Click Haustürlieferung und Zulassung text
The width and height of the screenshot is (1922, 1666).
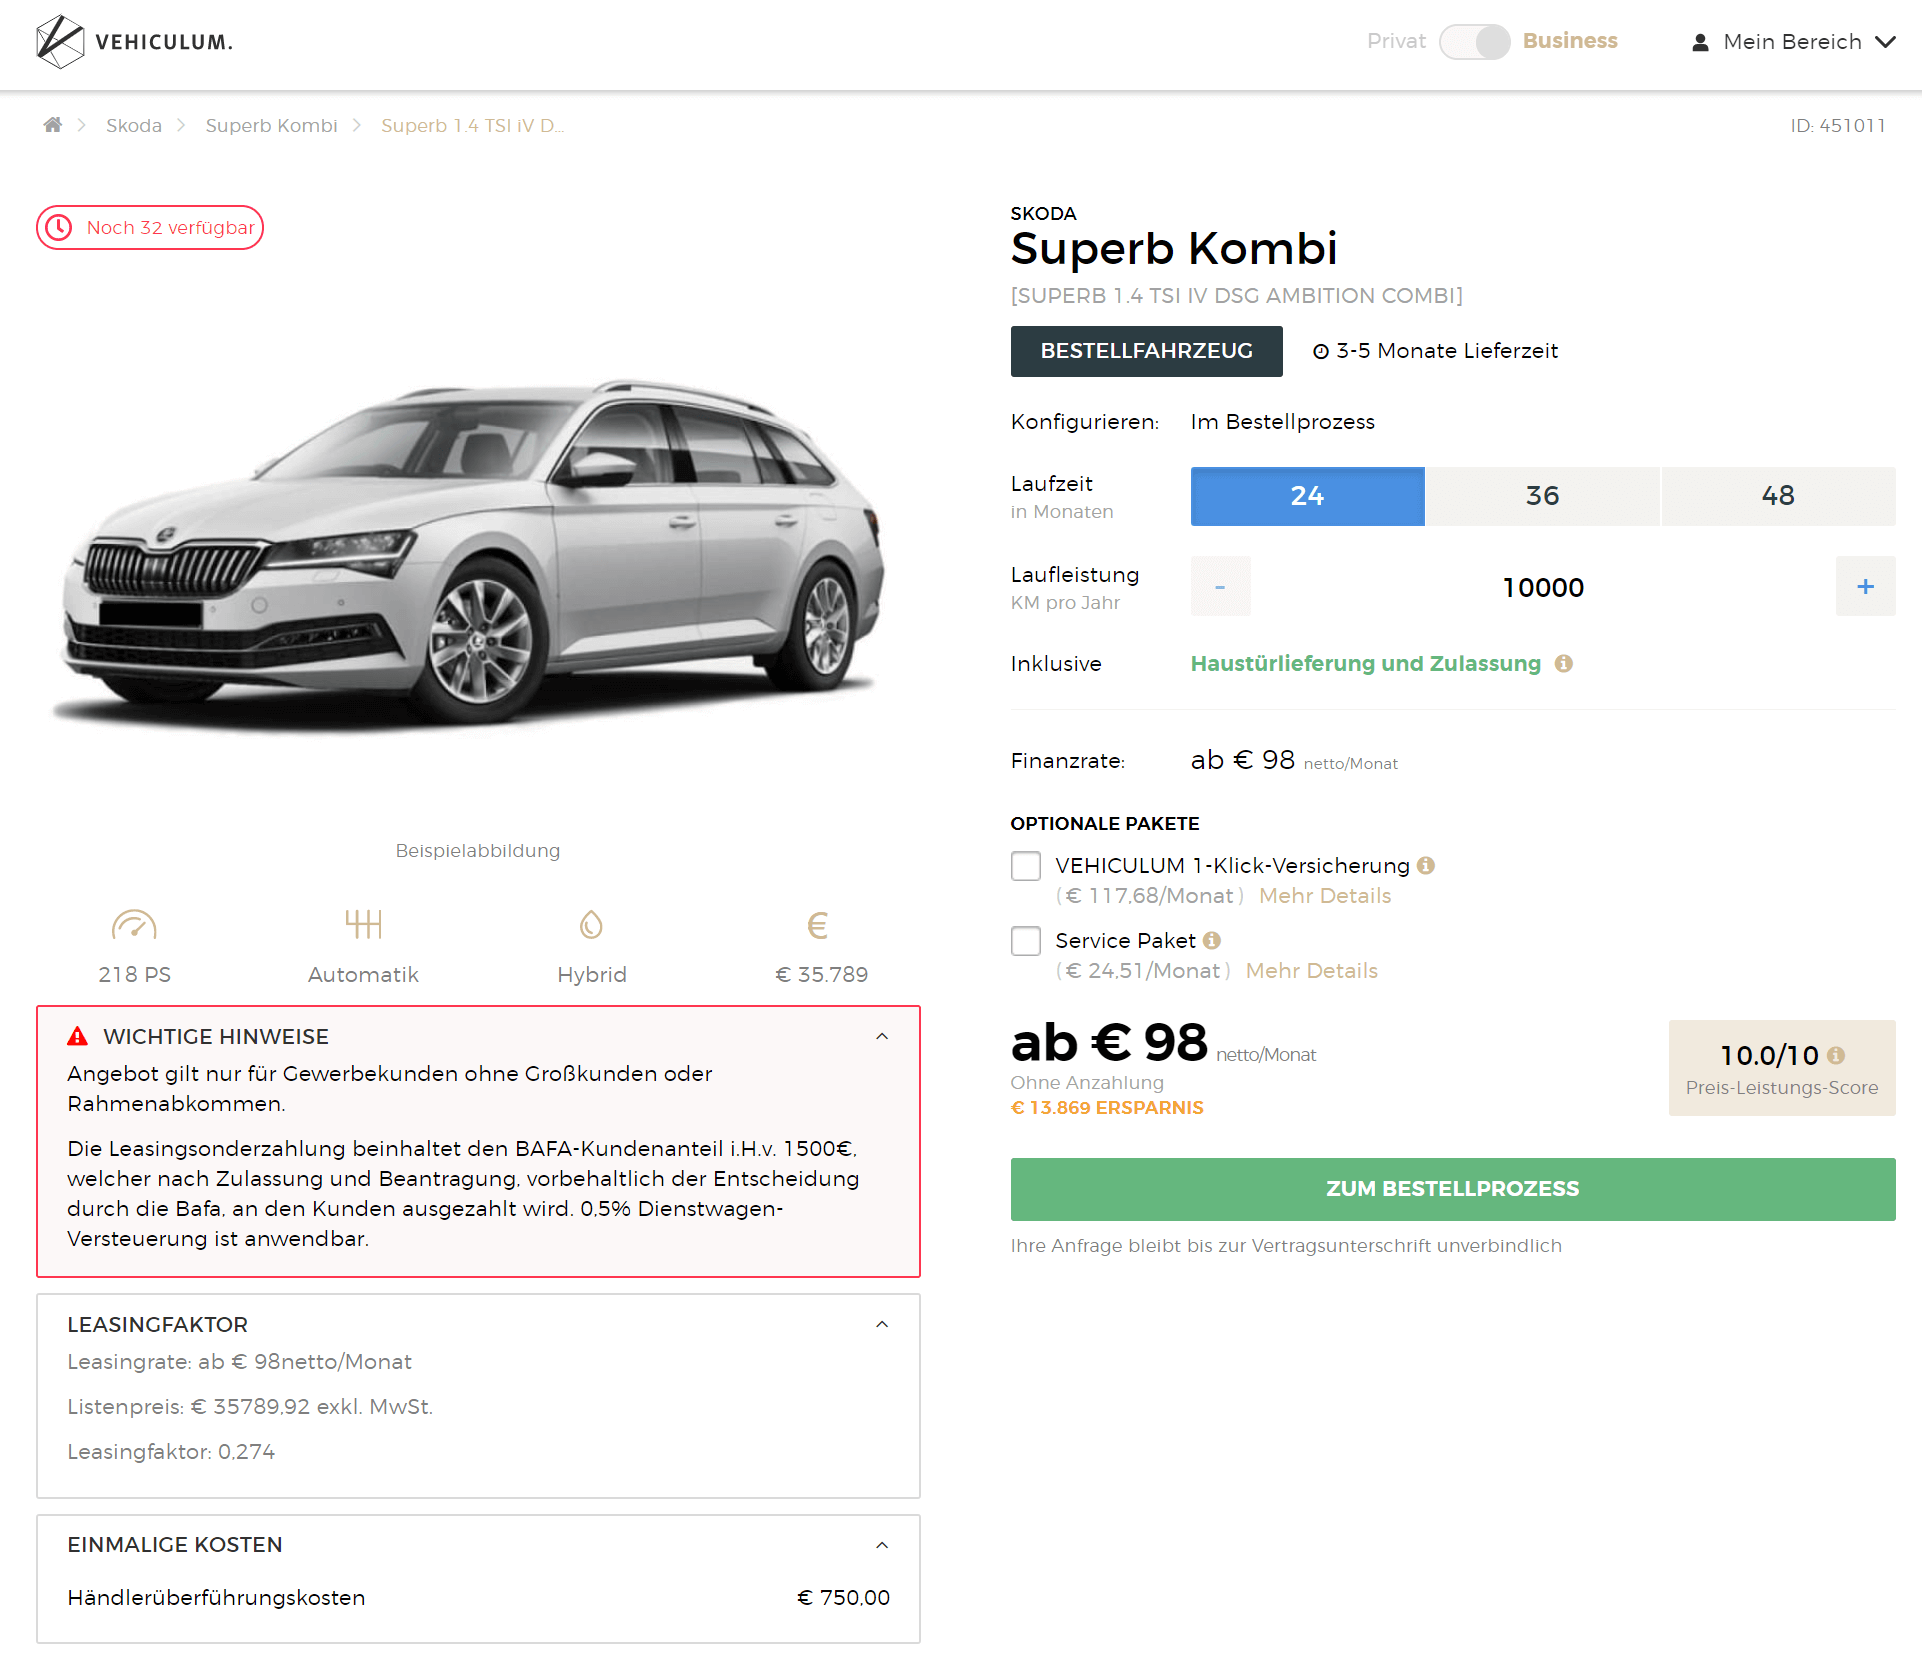(x=1366, y=664)
